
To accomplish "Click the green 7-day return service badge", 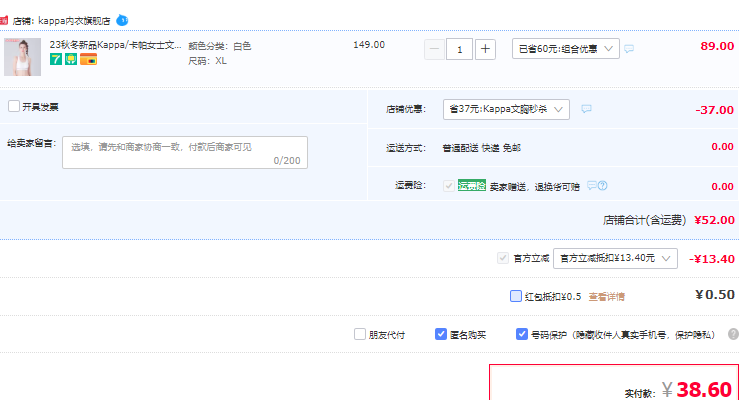I will coord(56,59).
